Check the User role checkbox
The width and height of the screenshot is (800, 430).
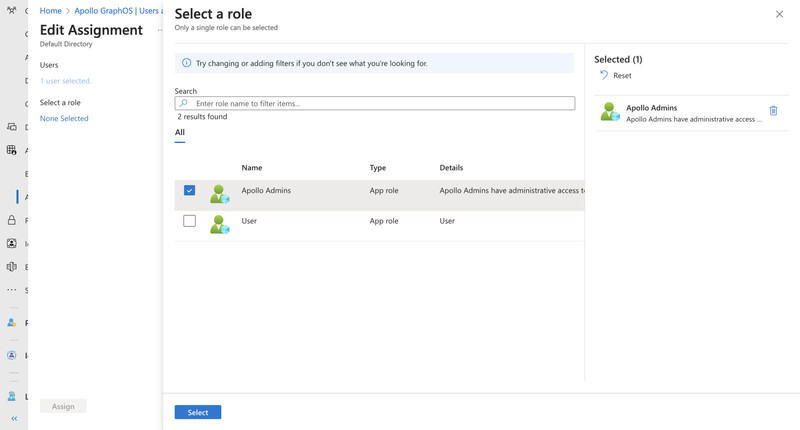point(189,221)
